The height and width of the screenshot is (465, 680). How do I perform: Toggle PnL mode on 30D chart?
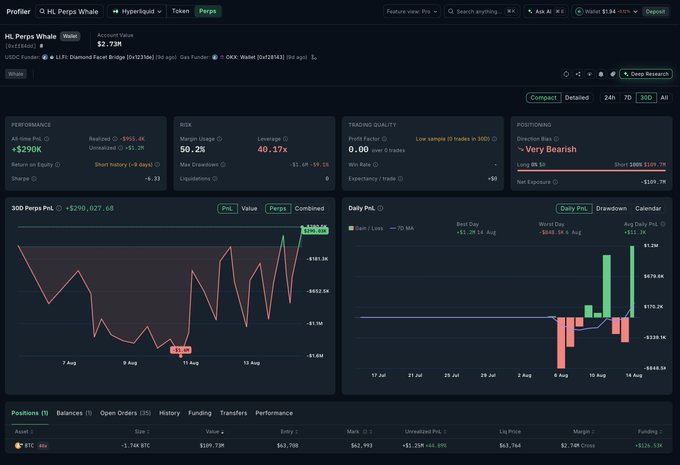click(x=227, y=209)
